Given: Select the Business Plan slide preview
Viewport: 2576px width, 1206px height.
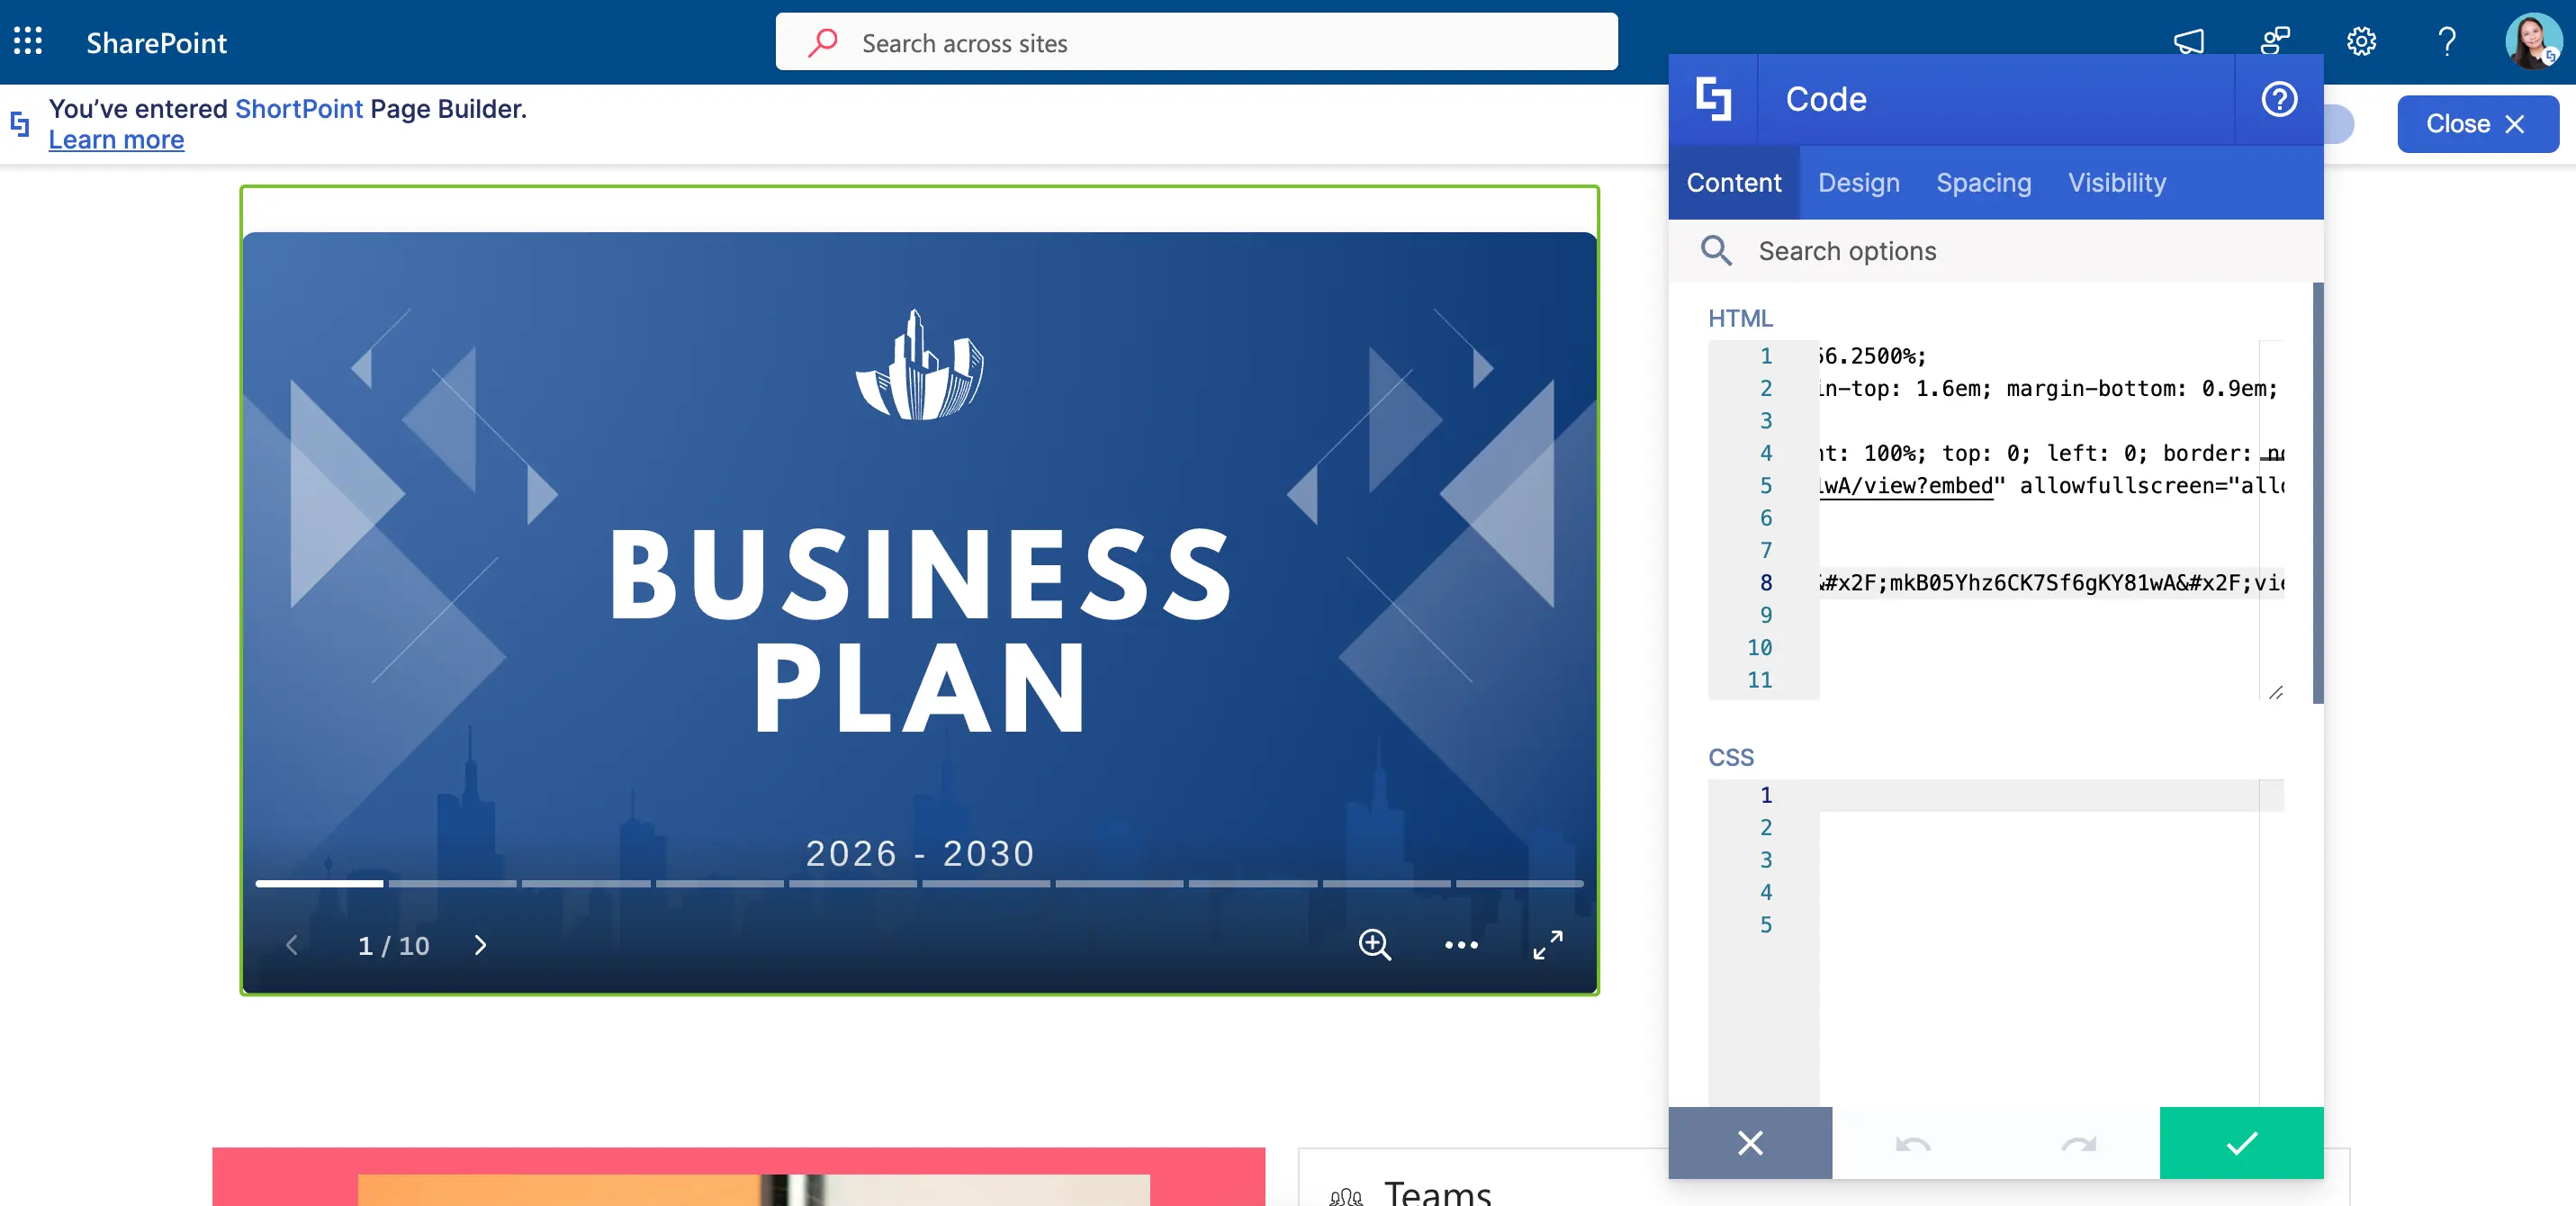Looking at the screenshot, I should [919, 612].
